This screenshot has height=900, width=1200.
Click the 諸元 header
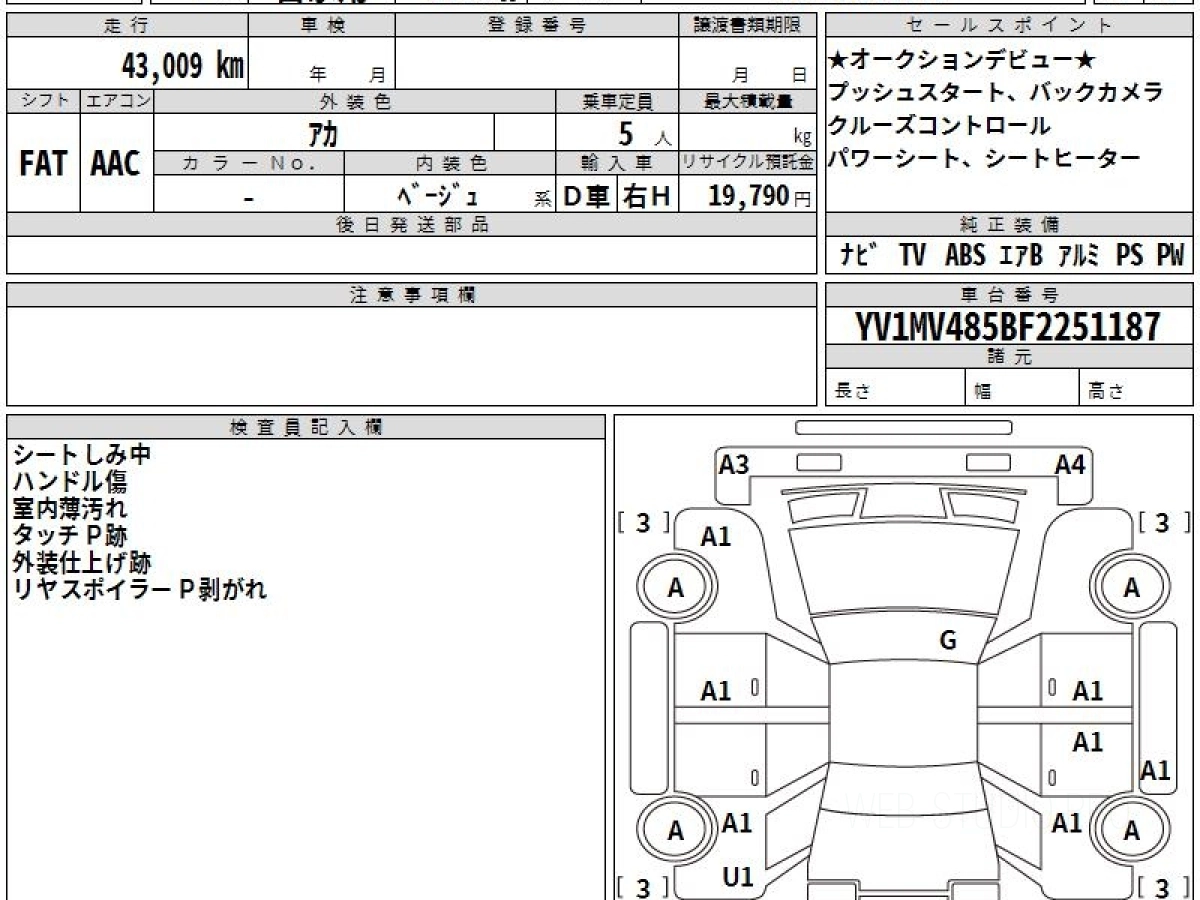coord(1008,357)
